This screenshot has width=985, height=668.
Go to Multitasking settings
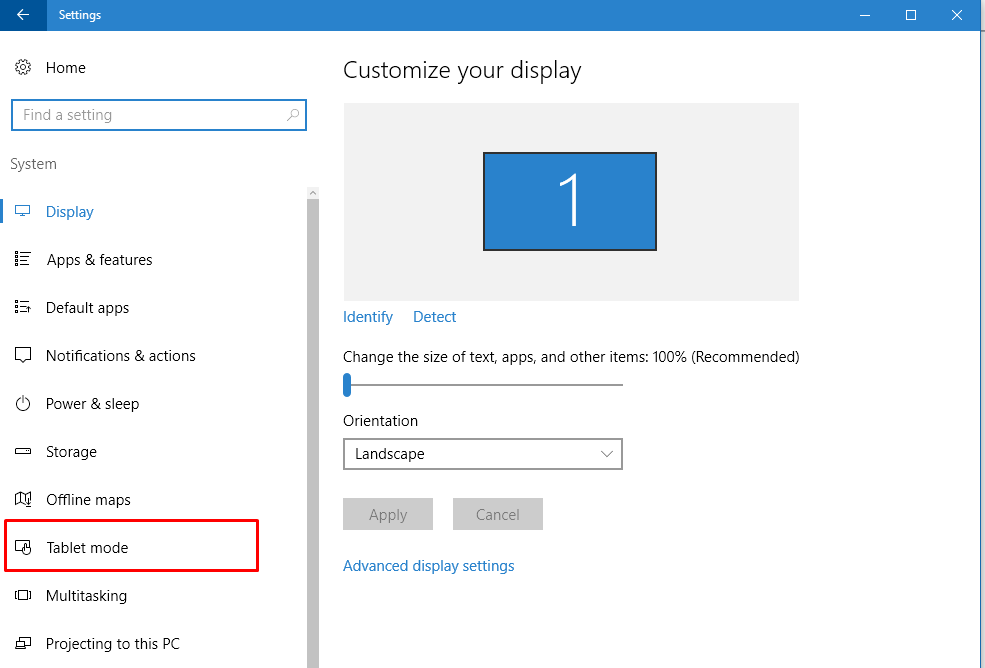pos(86,596)
